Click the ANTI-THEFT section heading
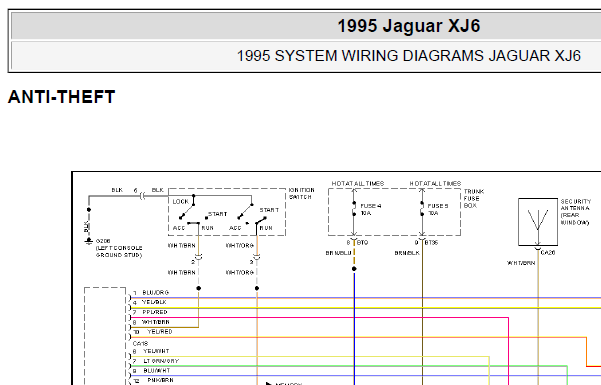The image size is (601, 385). 62,97
